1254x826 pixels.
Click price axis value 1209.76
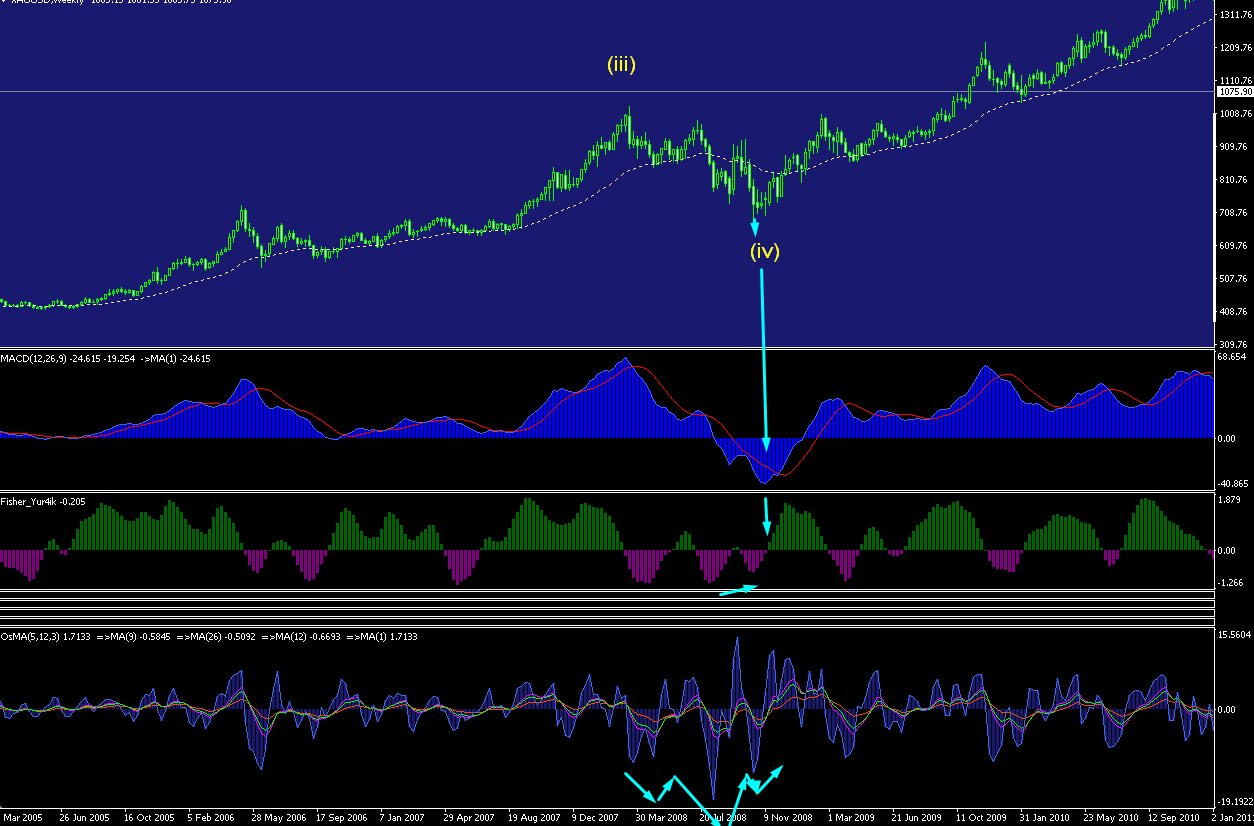(1235, 48)
